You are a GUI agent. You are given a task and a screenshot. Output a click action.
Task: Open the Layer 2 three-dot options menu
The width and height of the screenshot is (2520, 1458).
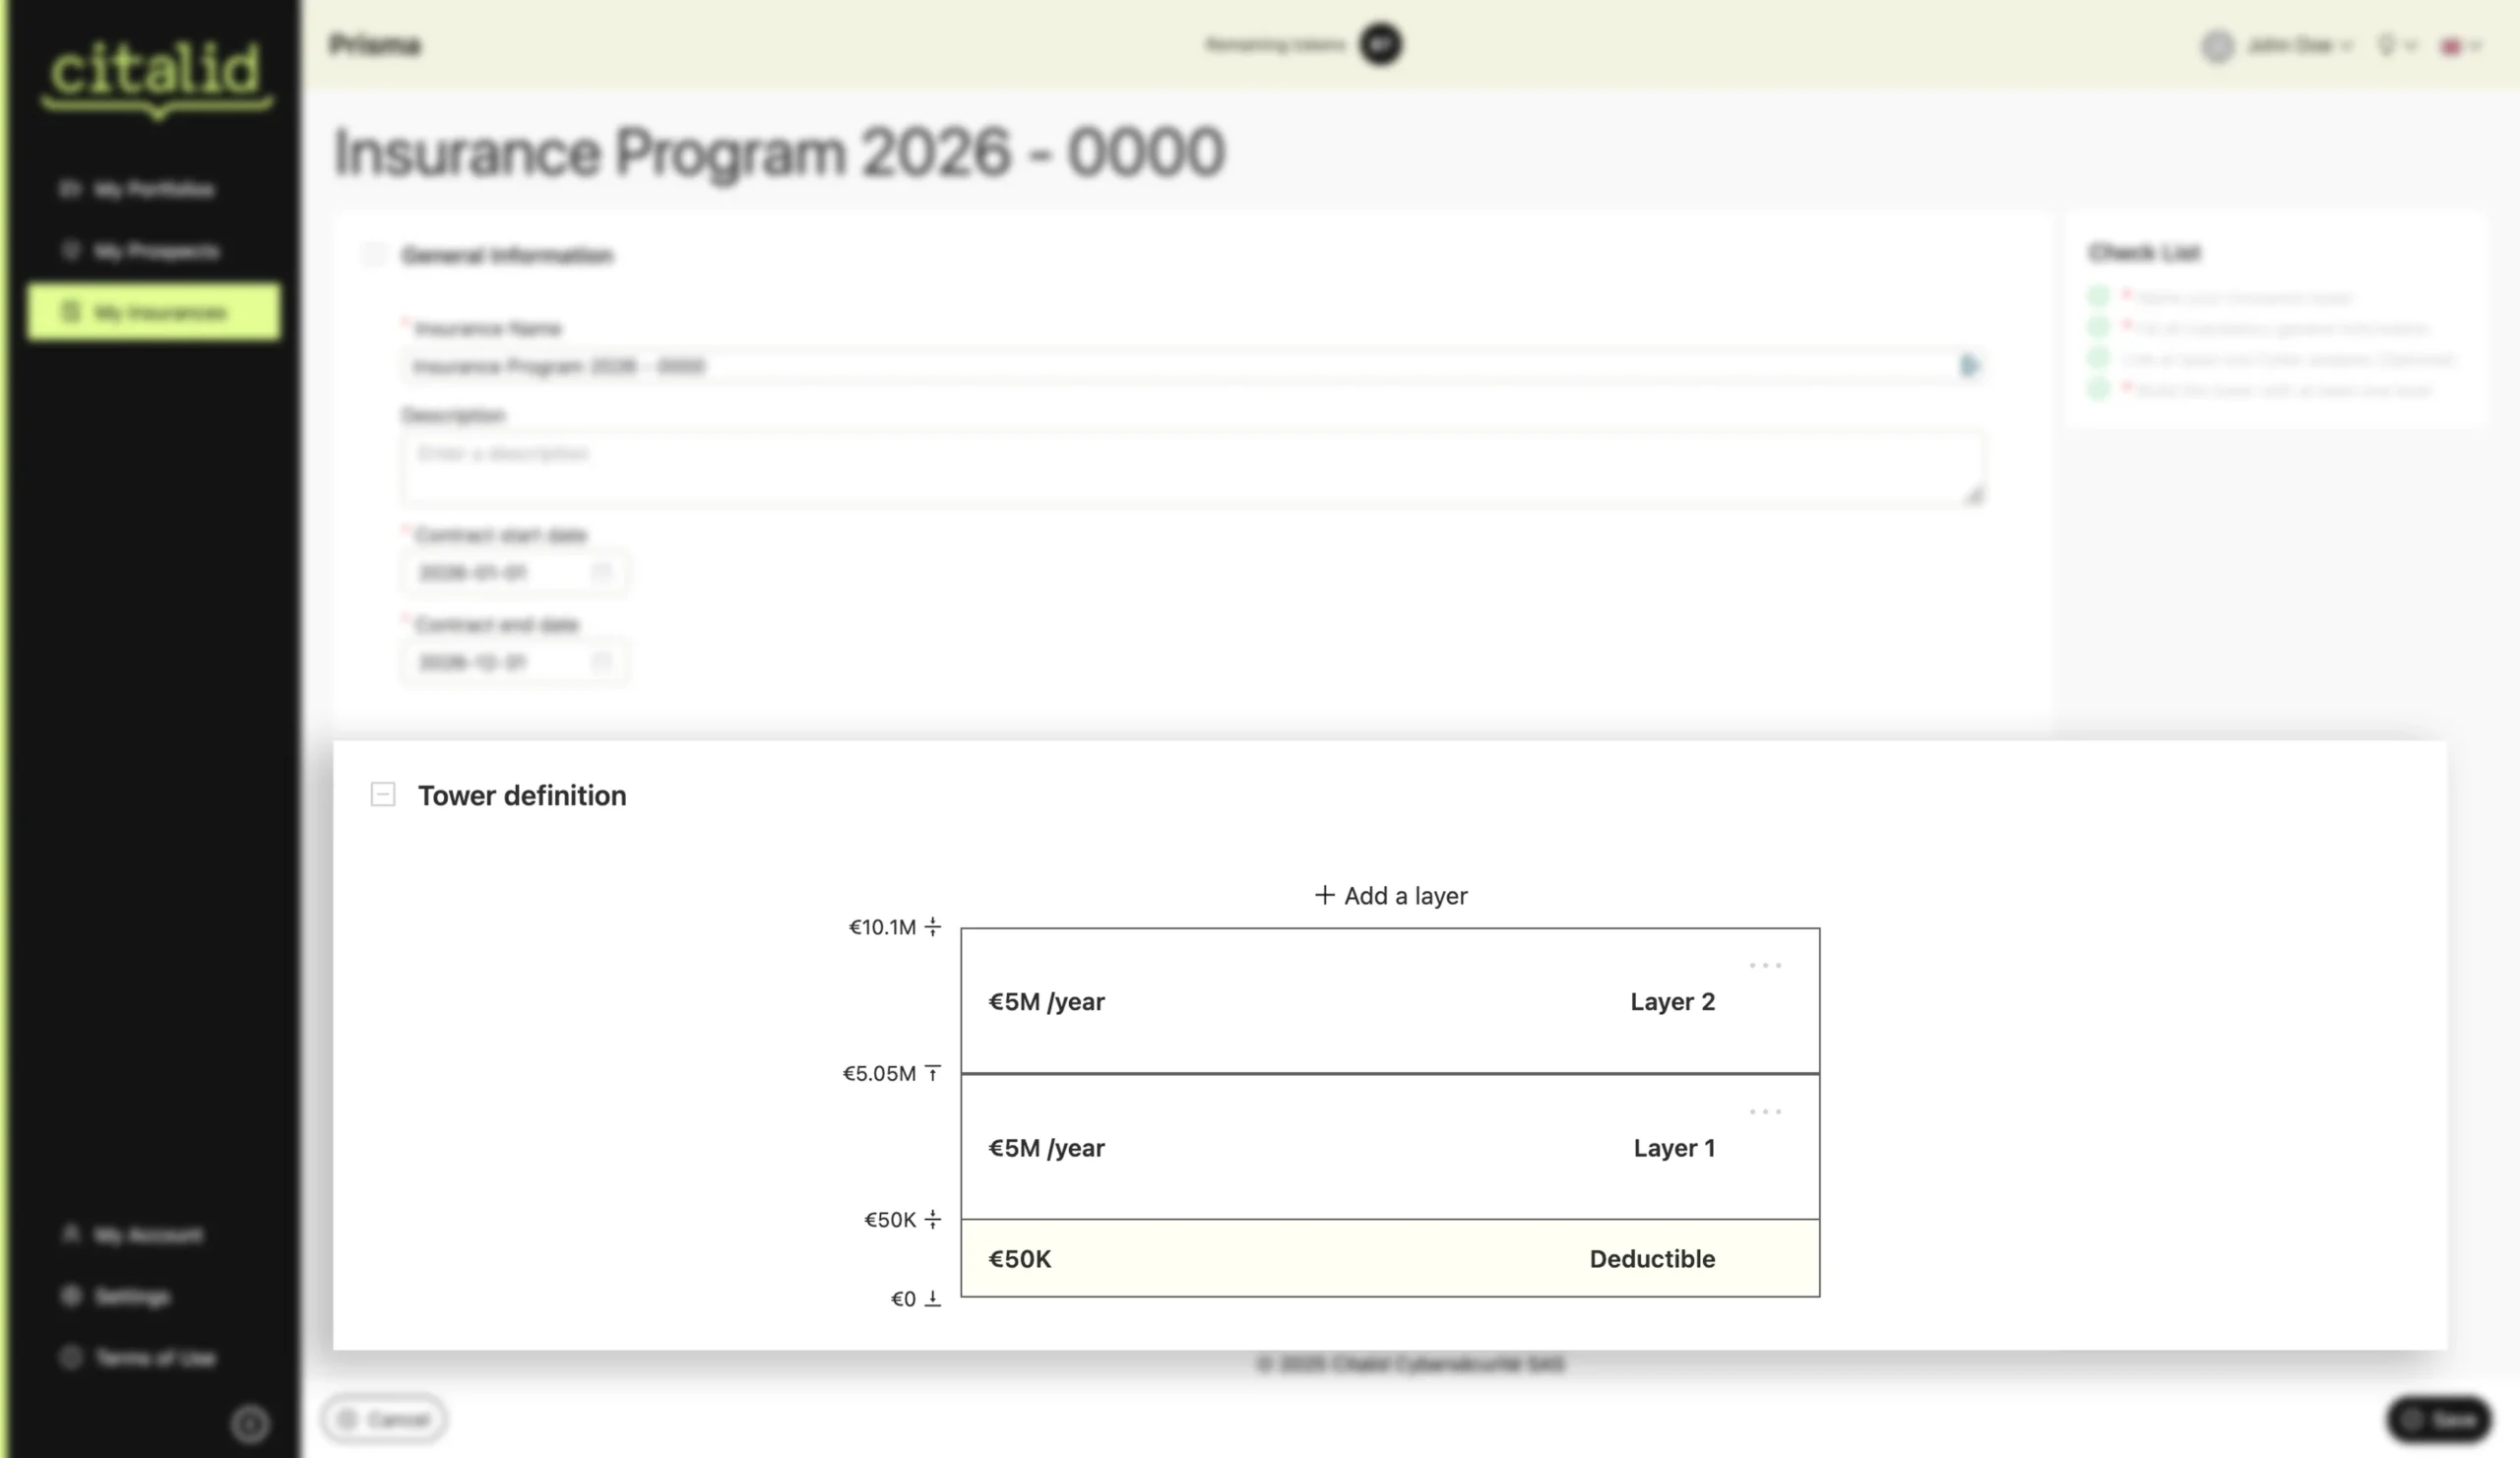click(1765, 966)
